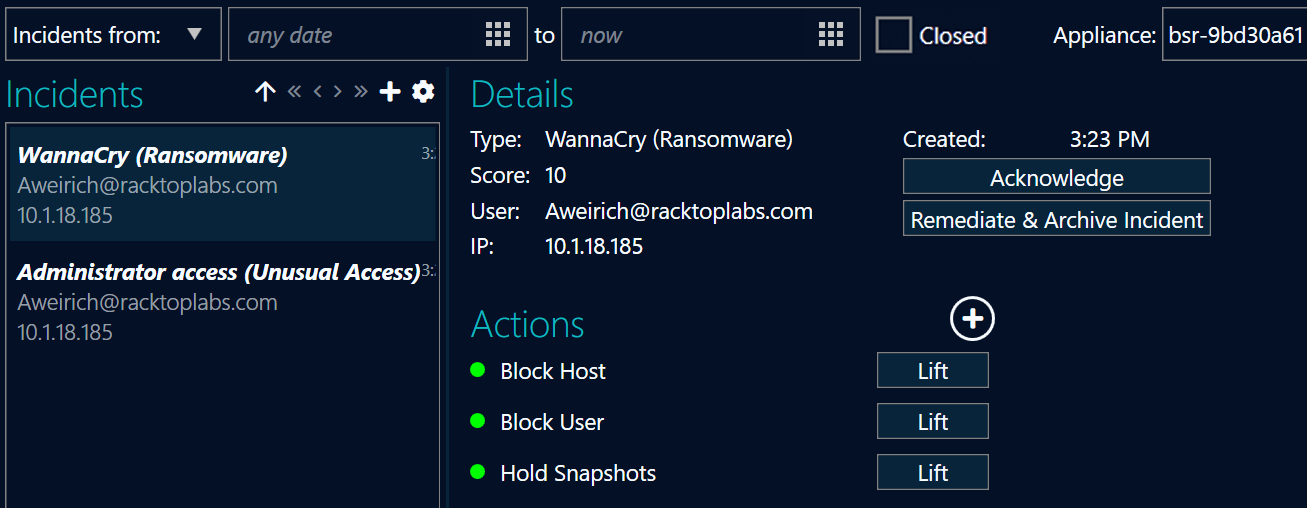Open the start date calendar picker icon
Screen dimensions: 1307x508
pyautogui.click(x=498, y=35)
